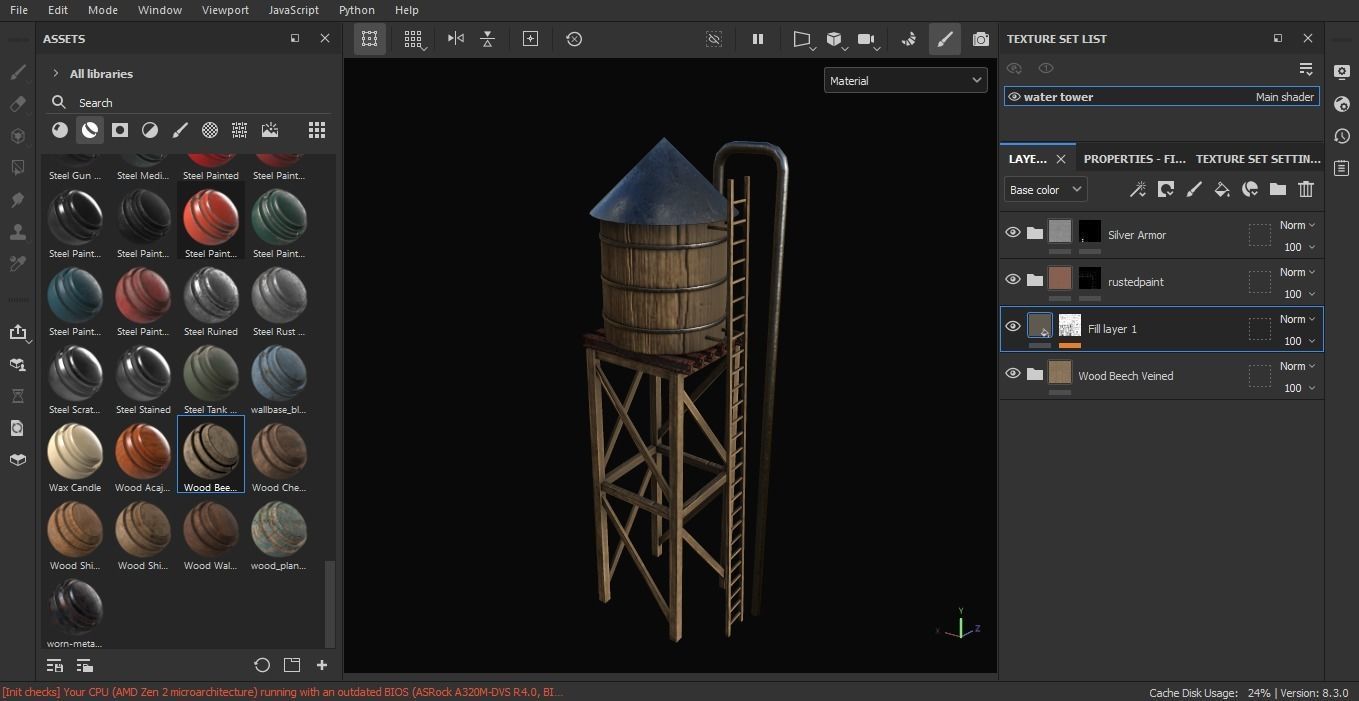This screenshot has height=701, width=1359.
Task: Create a new folder in layer stack
Action: coord(1278,189)
